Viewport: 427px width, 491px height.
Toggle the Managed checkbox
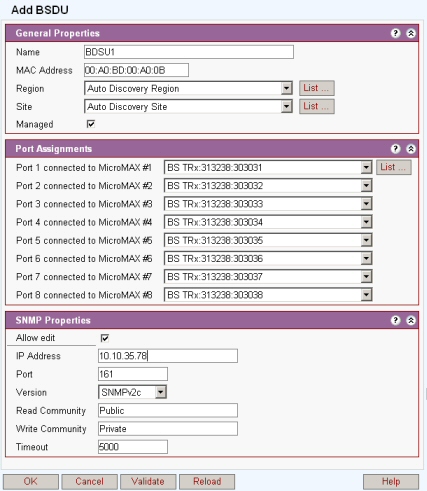[91, 124]
